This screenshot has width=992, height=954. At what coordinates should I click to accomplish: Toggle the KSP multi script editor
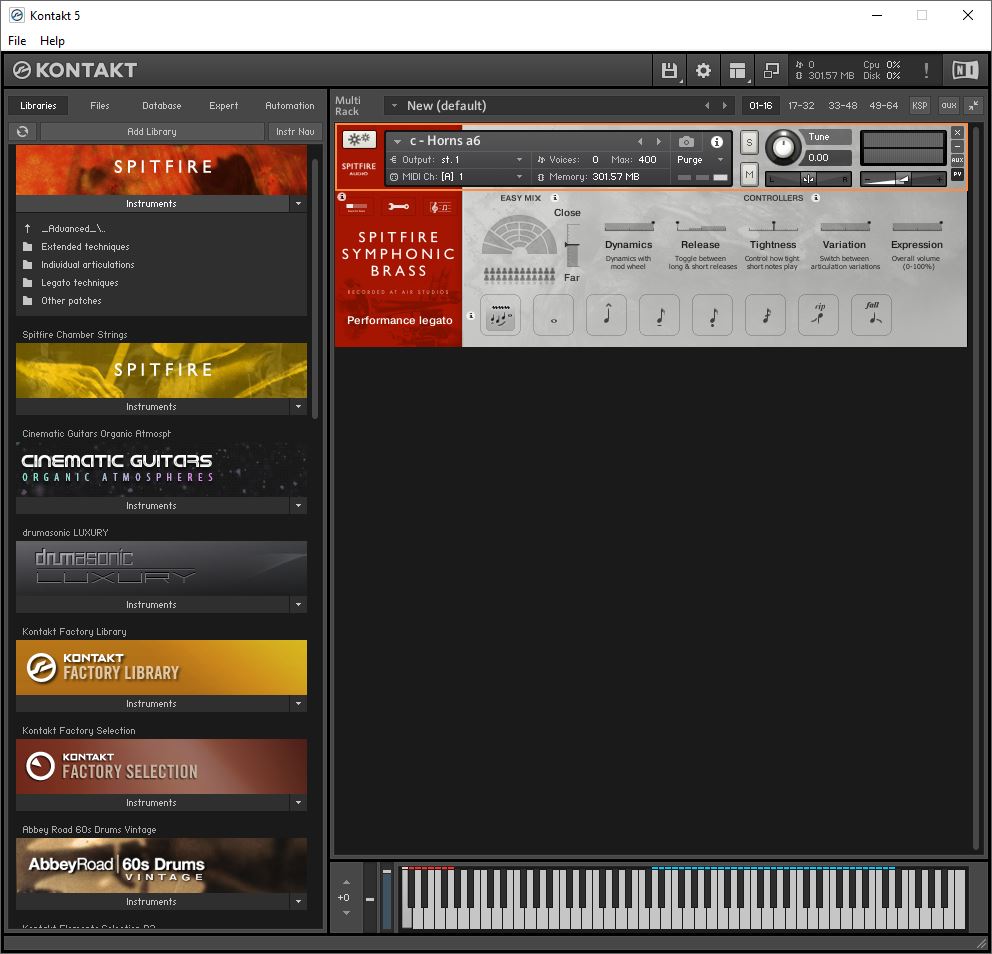[920, 106]
